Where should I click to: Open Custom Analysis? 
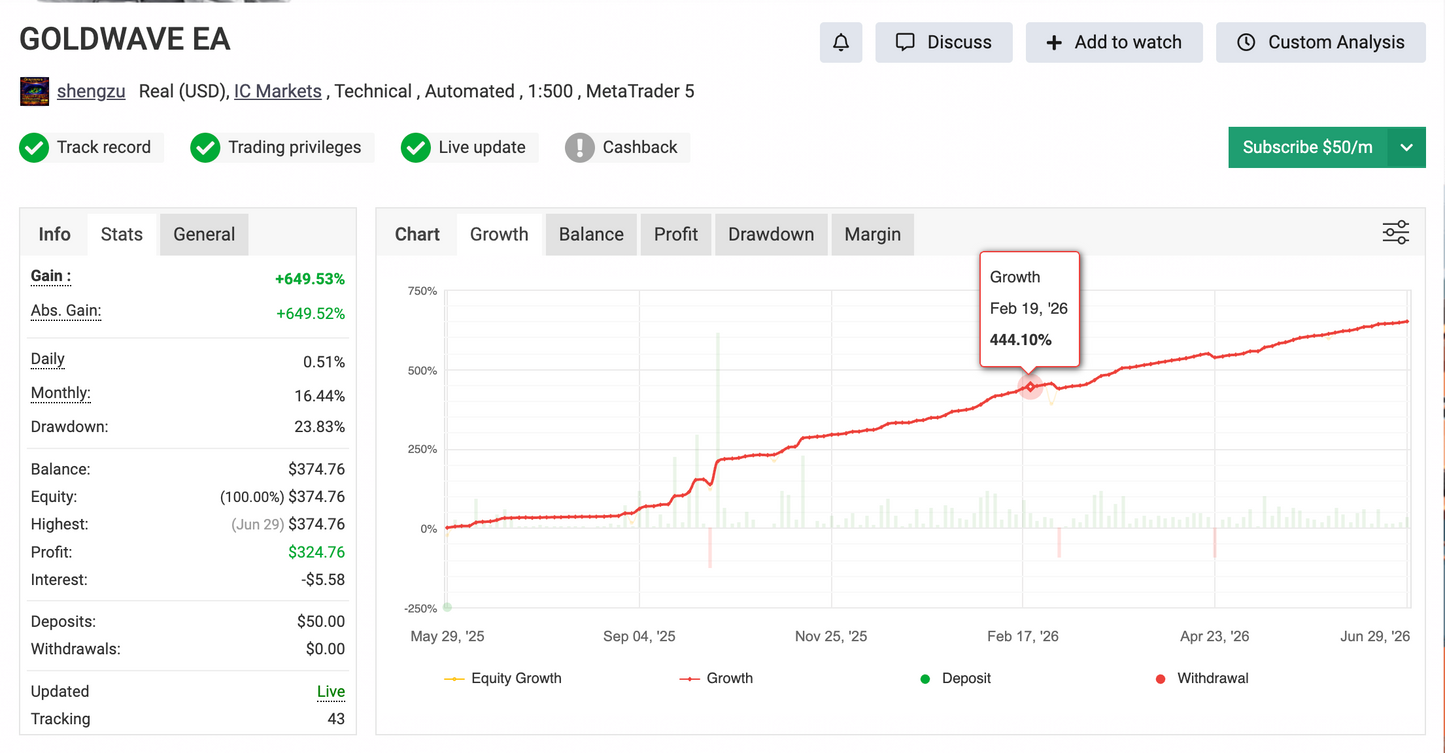coord(1320,42)
